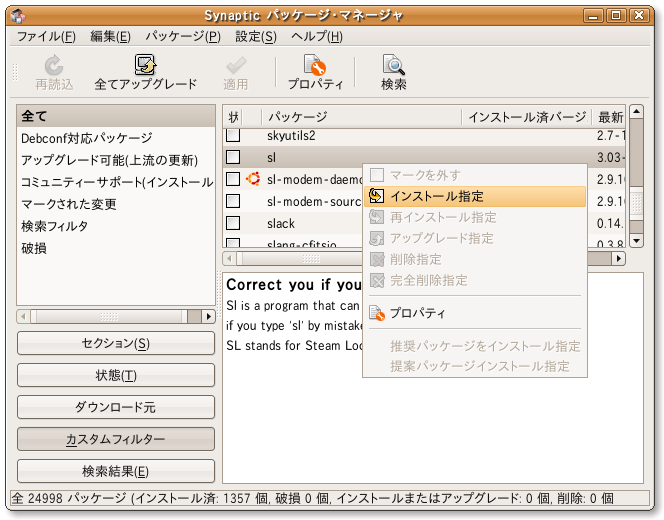664x520 pixels.
Task: Click icon beside アップグレード指定
Action: (x=376, y=238)
